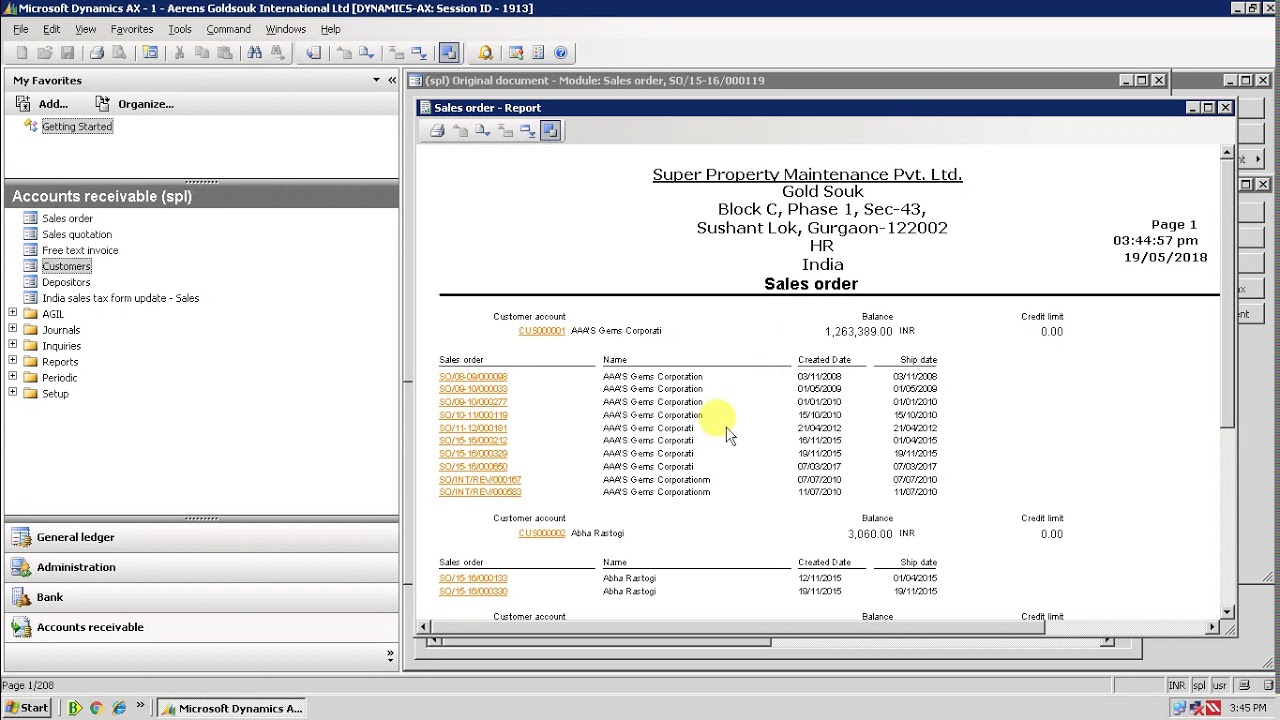1280x720 pixels.
Task: Switch to General ledger module
Action: [x=200, y=537]
